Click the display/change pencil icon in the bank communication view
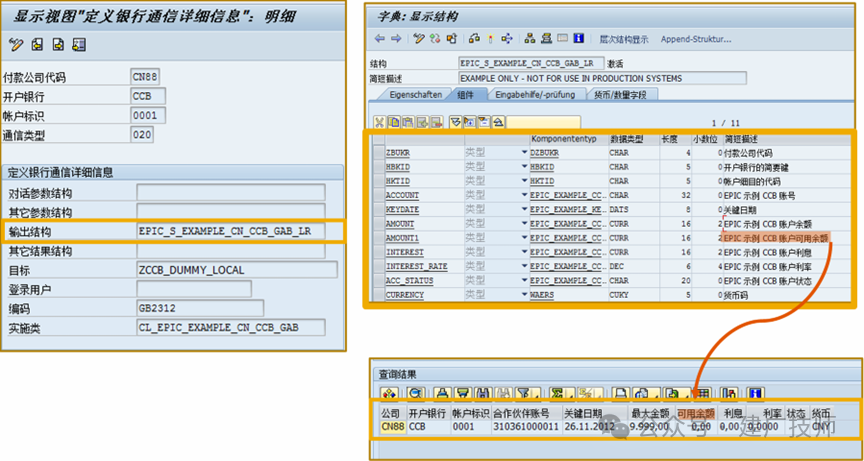864x461 pixels. 17,45
